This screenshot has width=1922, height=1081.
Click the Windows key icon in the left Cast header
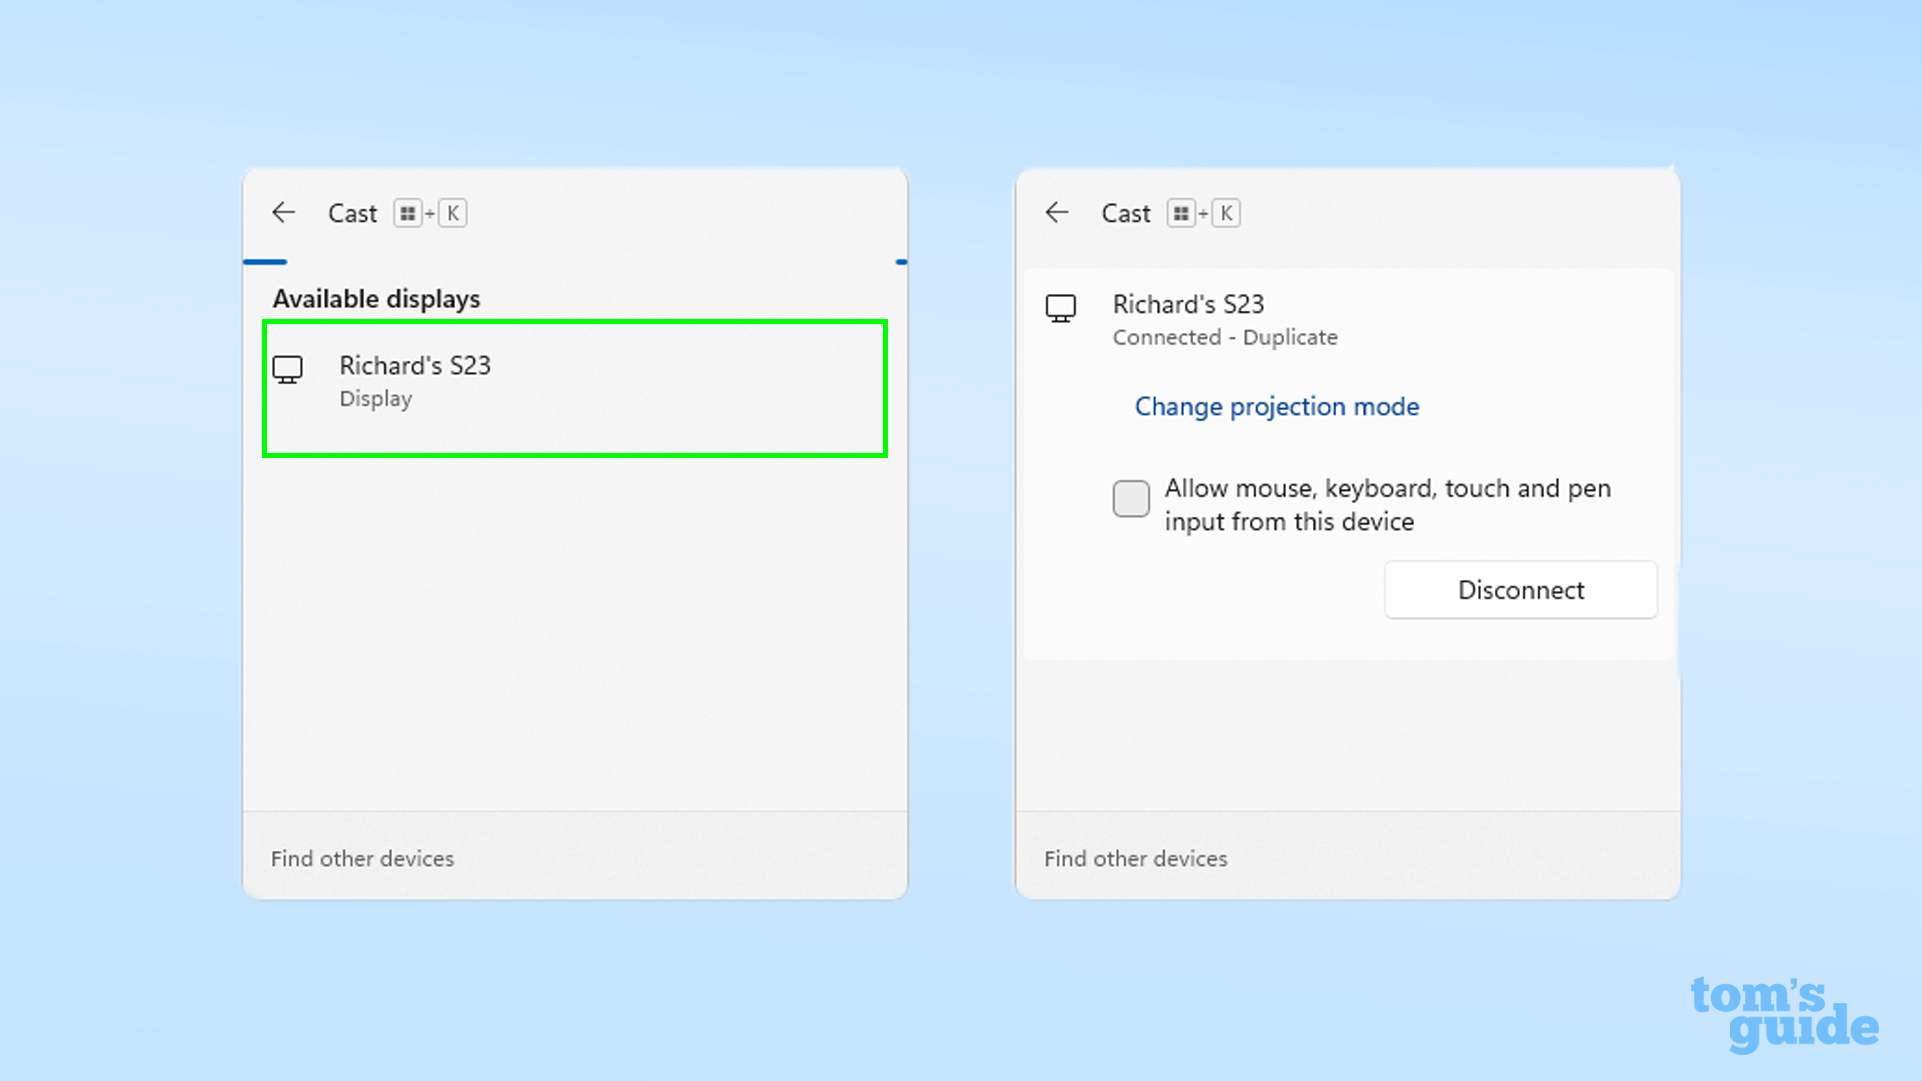[x=407, y=213]
